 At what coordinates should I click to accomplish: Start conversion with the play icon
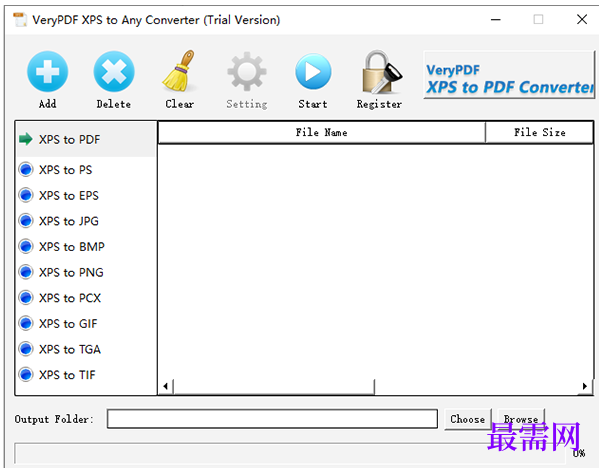[313, 71]
